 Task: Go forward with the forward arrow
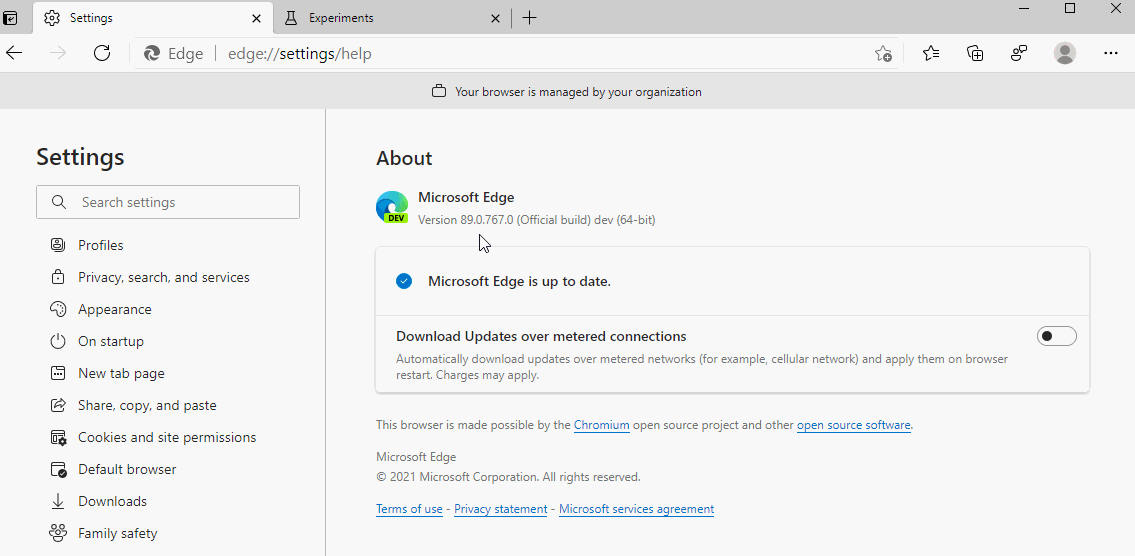tap(58, 53)
